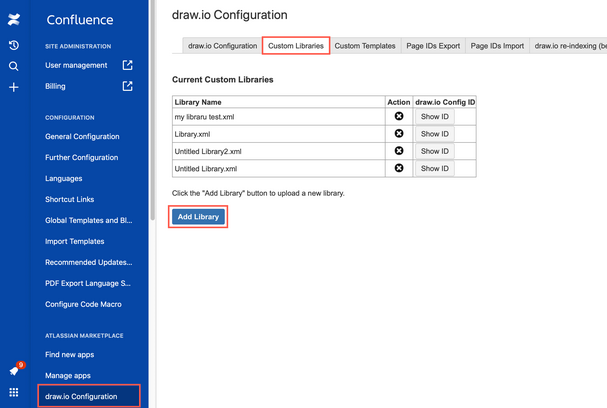This screenshot has width=607, height=408.
Task: Open the recent pages clock icon
Action: tap(14, 45)
